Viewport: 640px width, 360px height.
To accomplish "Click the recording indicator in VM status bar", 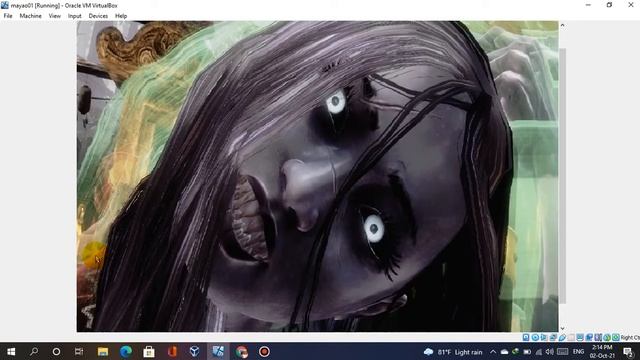I will [589, 337].
